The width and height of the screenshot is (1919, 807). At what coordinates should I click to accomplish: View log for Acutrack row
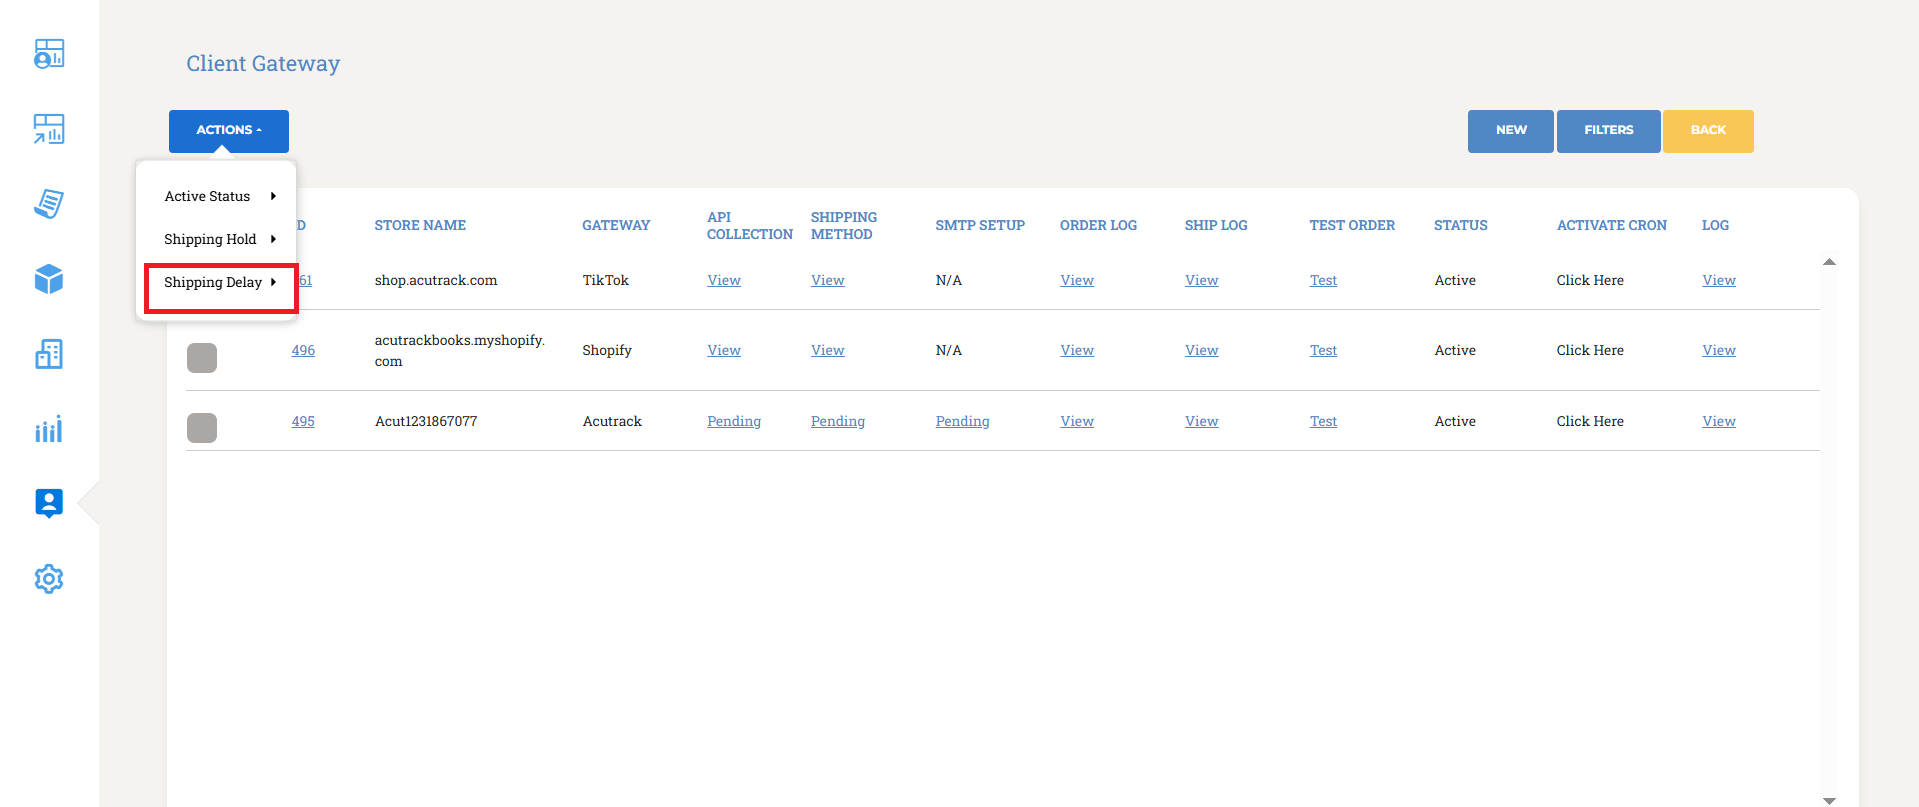tap(1719, 421)
